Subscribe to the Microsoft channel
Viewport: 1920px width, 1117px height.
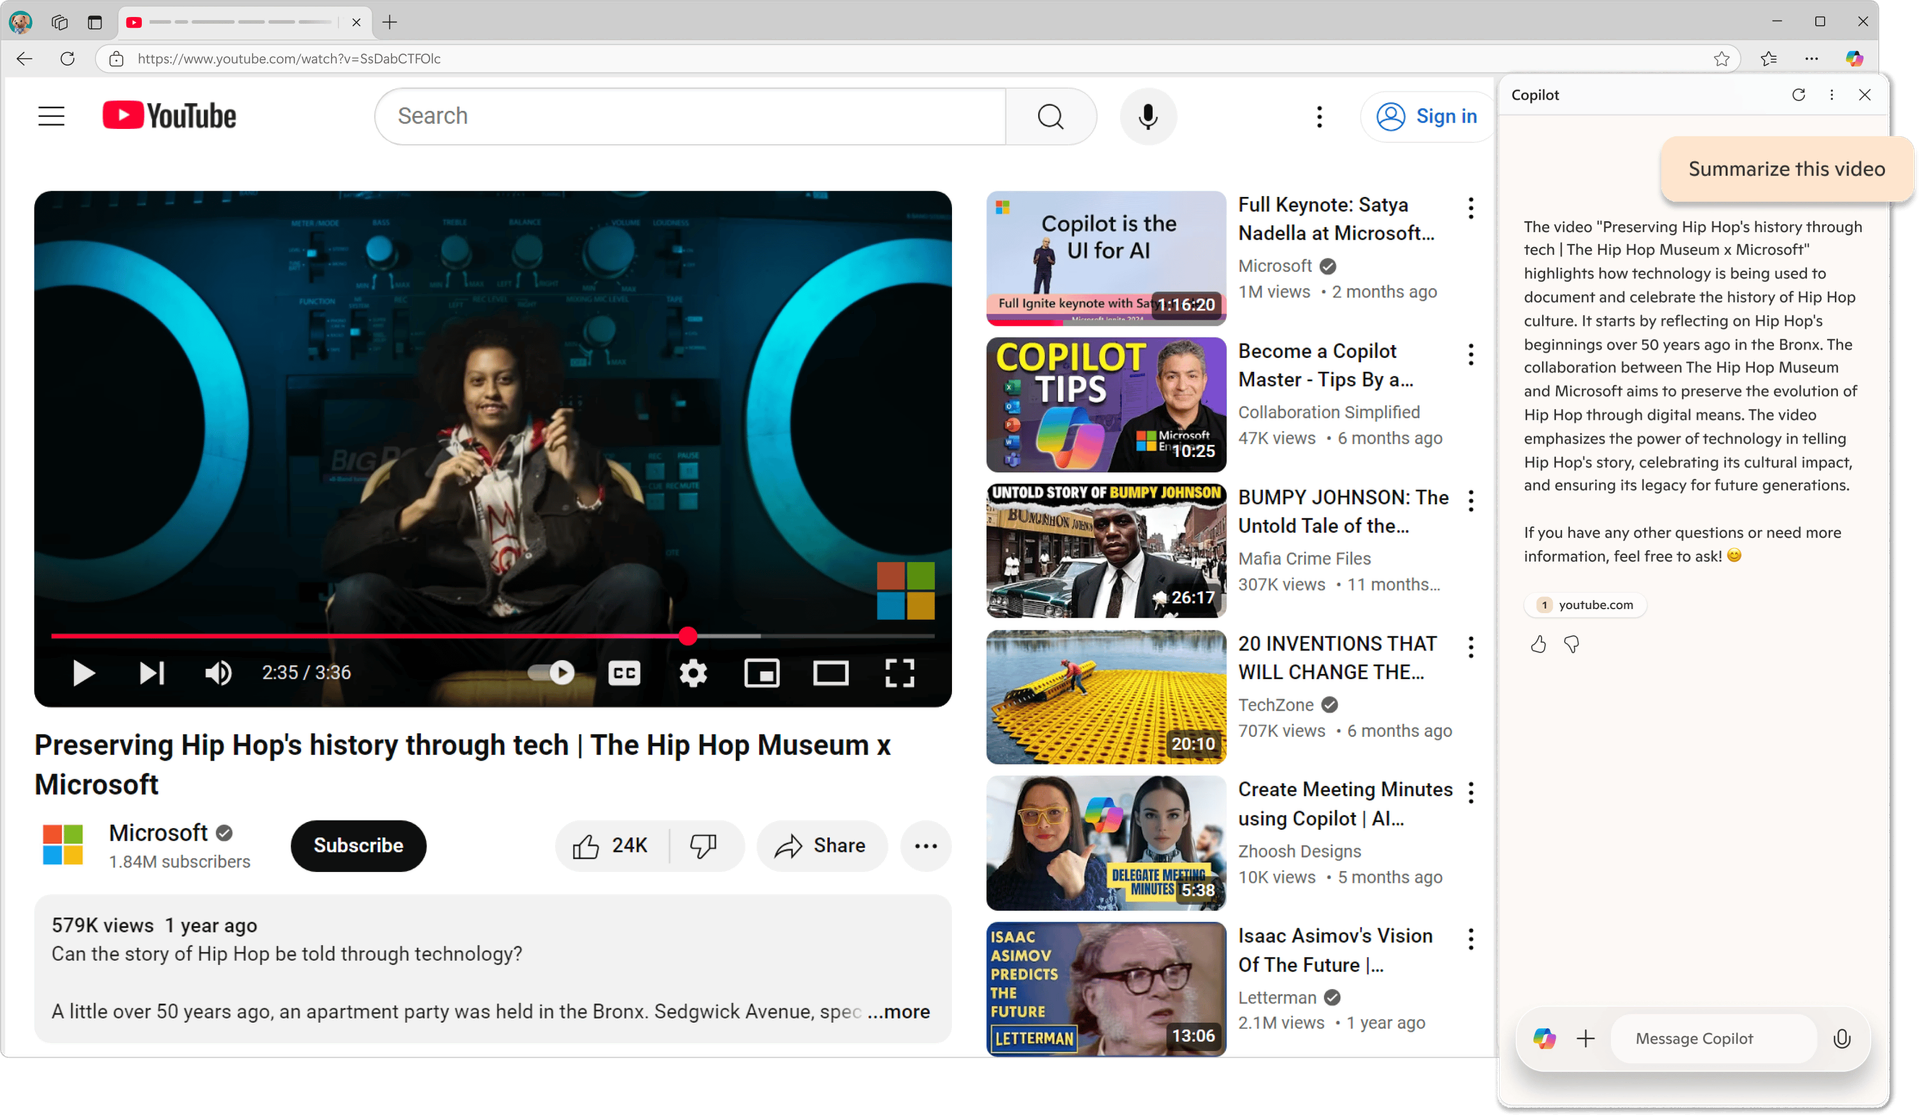[x=358, y=846]
